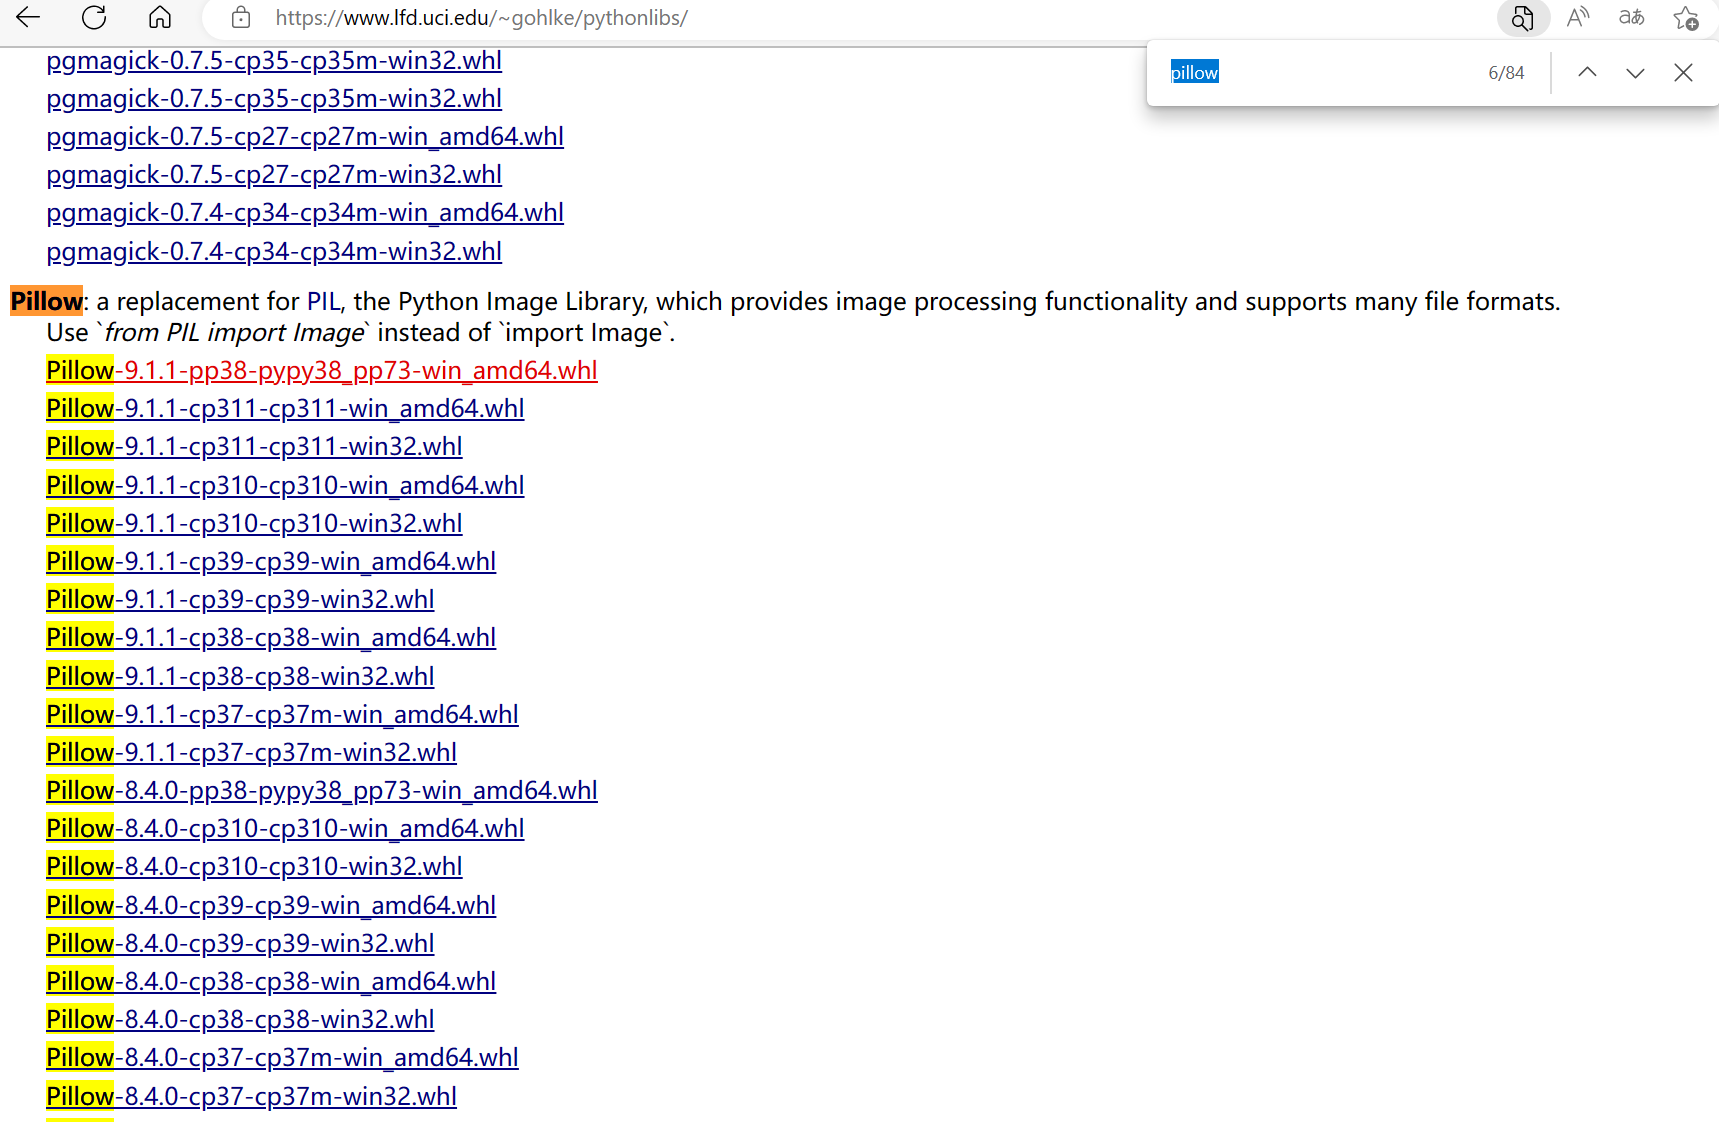
Task: Reload the page with the refresh icon
Action: click(x=94, y=17)
